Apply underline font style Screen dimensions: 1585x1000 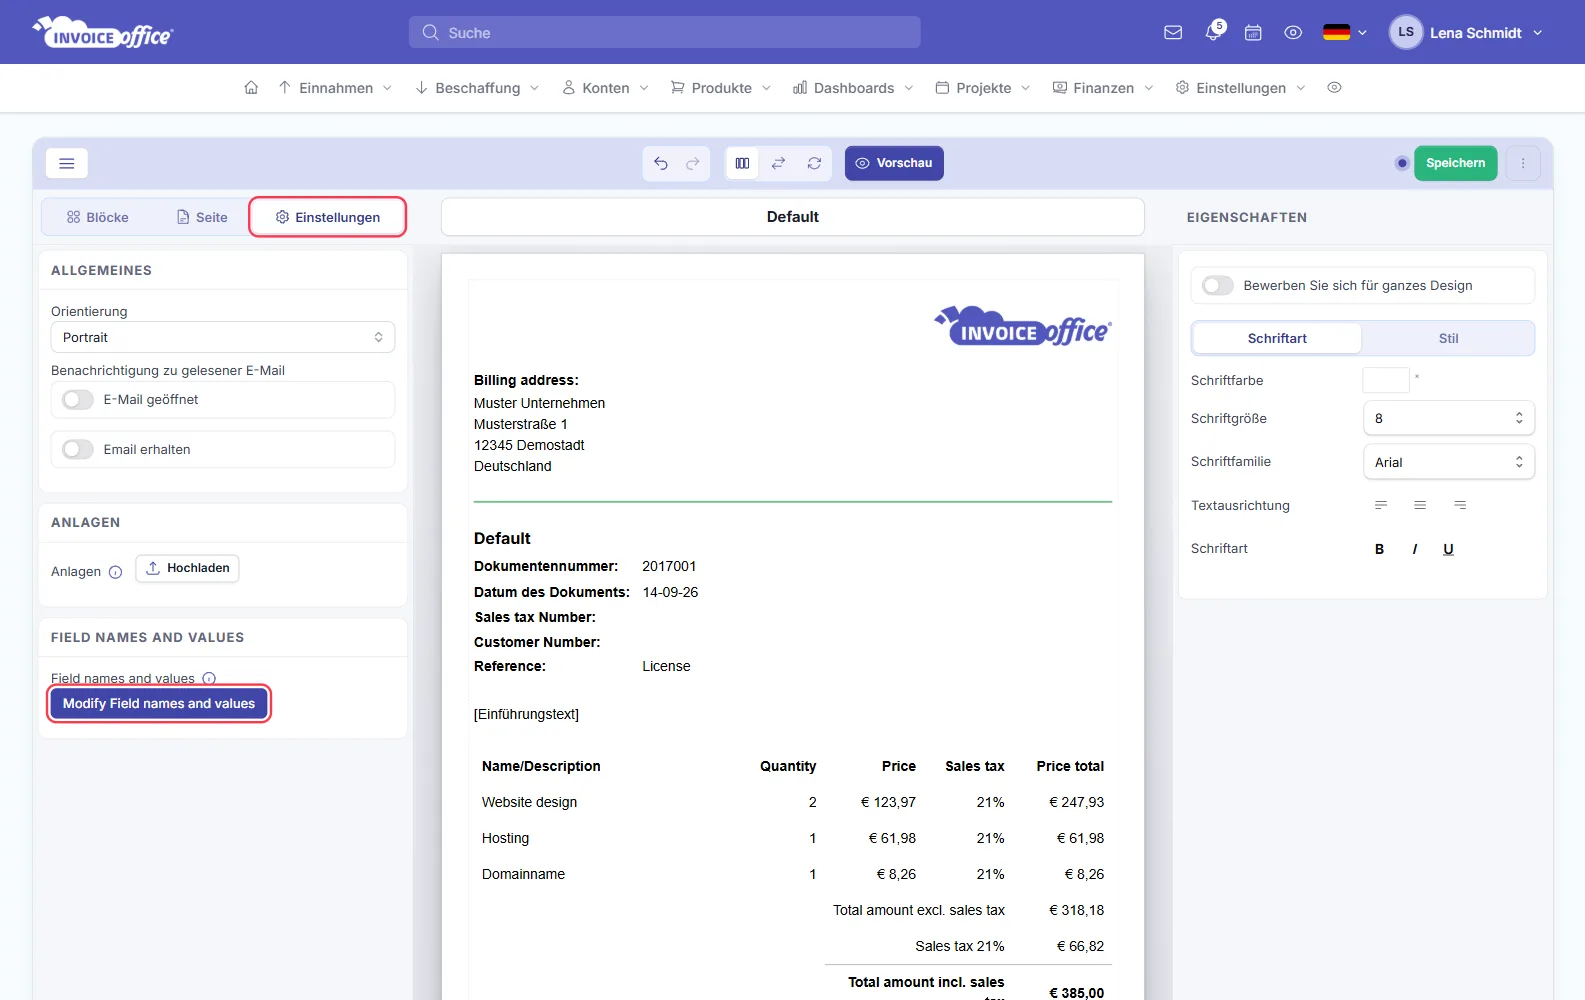point(1448,549)
